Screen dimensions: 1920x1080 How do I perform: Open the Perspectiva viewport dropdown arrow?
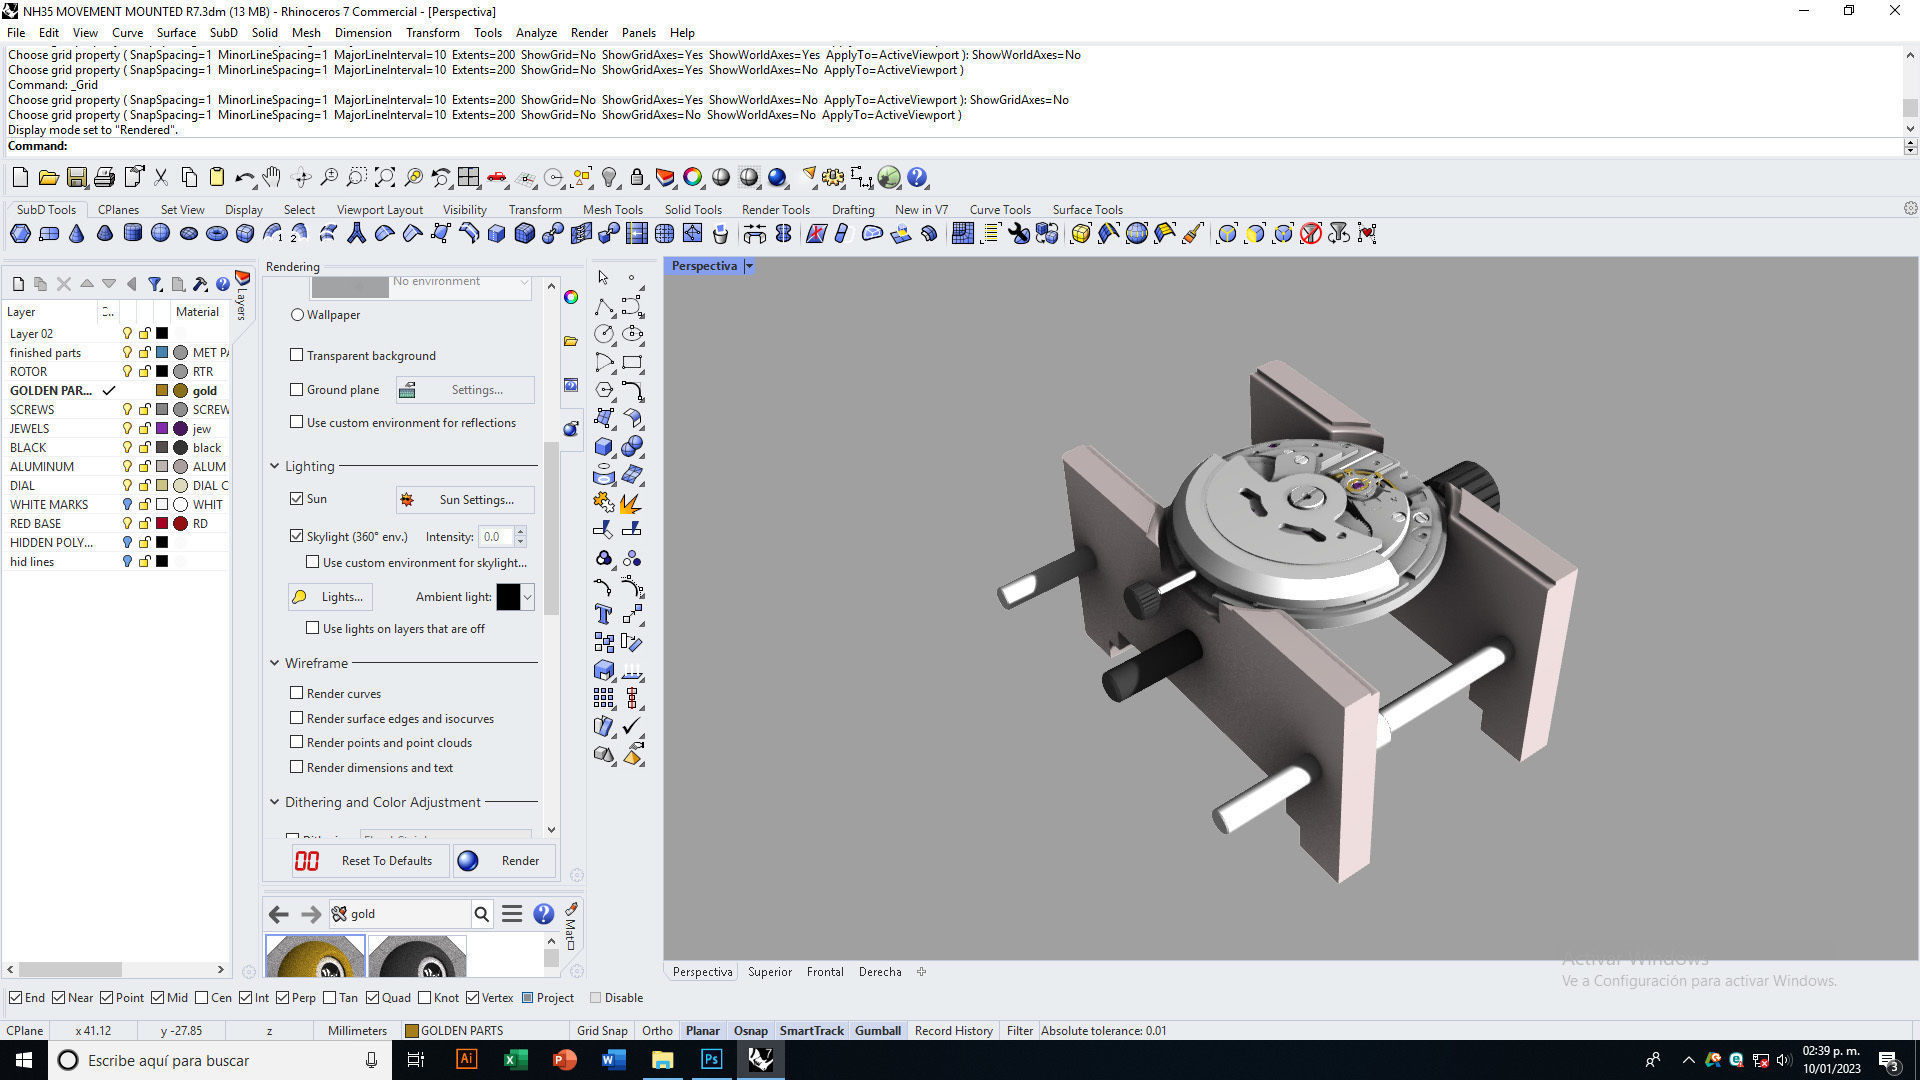[x=749, y=266]
